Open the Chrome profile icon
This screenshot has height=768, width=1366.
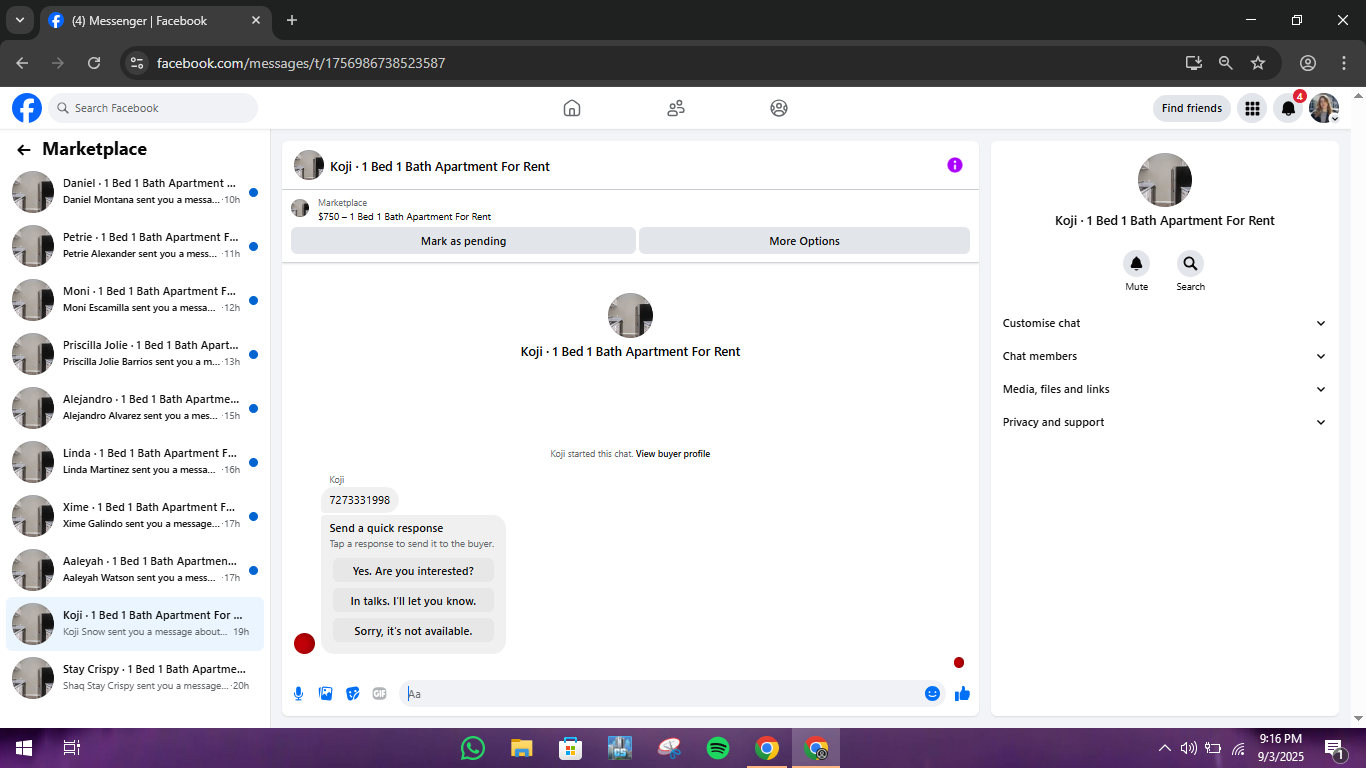pos(1307,63)
